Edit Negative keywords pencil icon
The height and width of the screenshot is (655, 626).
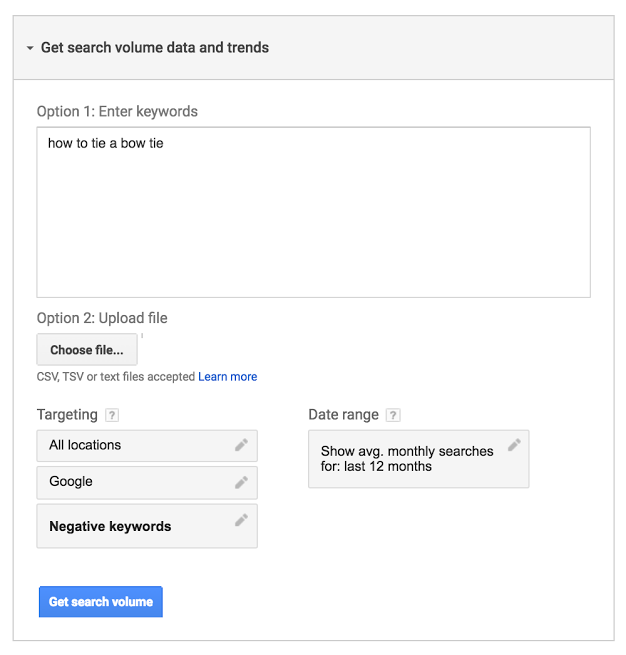click(241, 520)
